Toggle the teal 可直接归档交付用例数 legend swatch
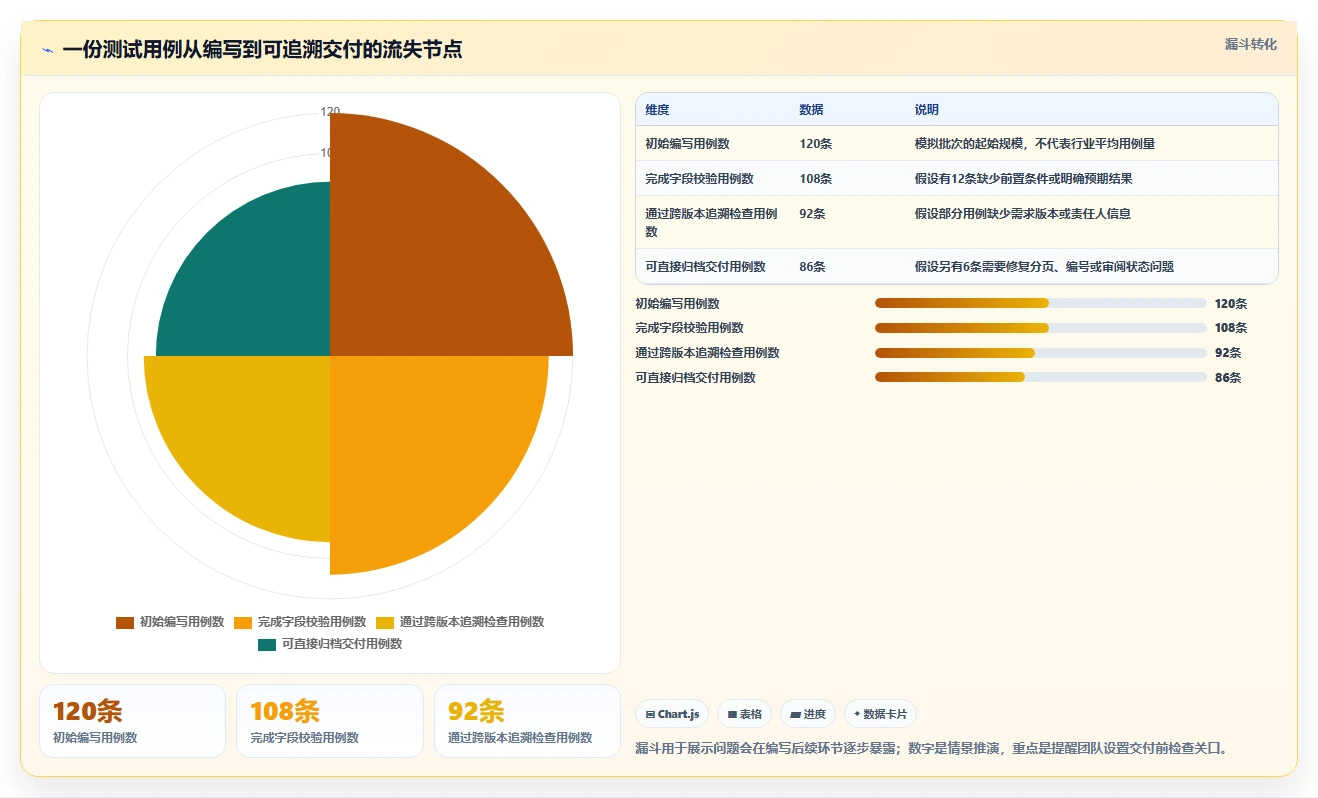Viewport: 1318px width, 798px height. [x=267, y=644]
